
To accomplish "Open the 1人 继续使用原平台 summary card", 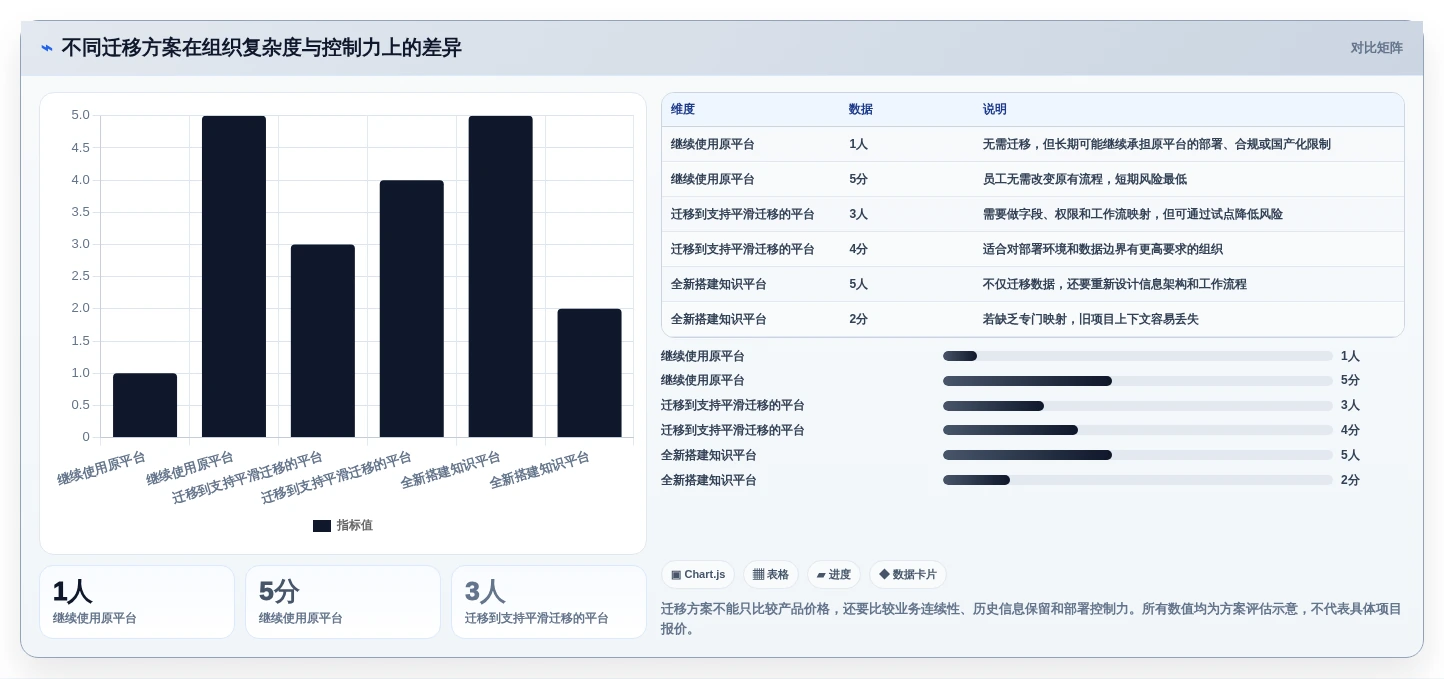I will click(137, 602).
